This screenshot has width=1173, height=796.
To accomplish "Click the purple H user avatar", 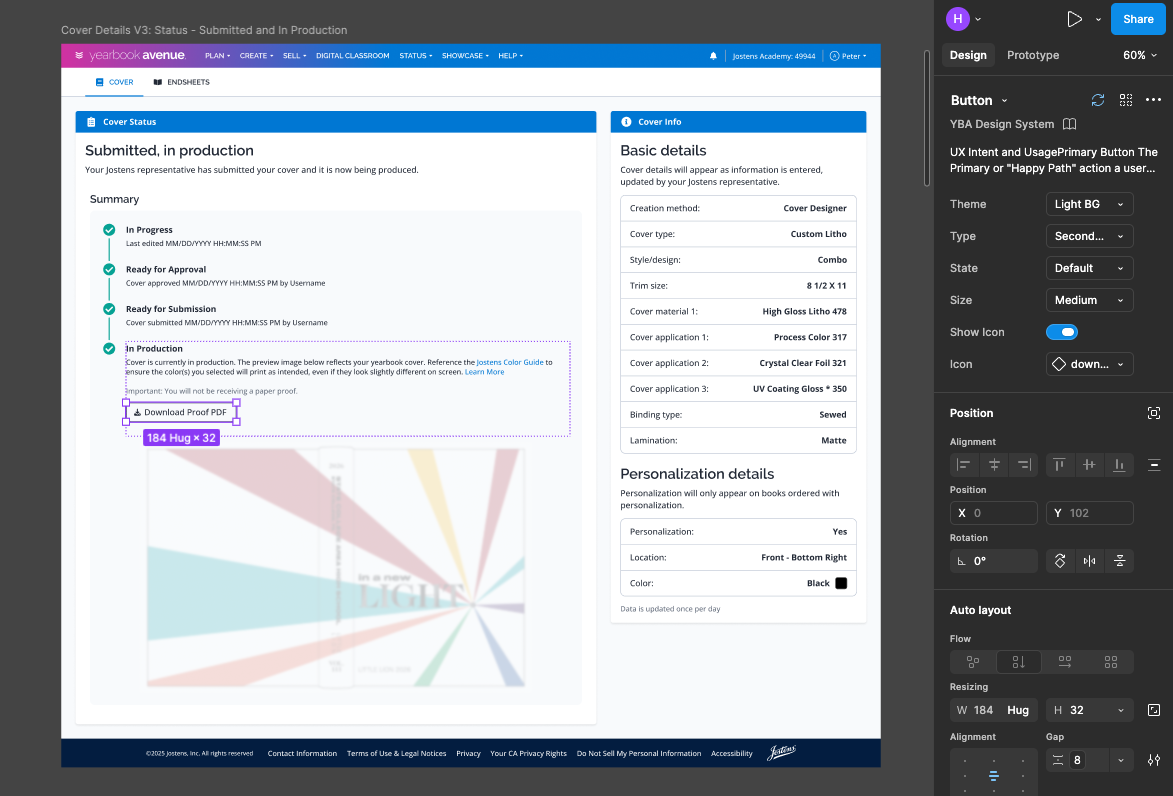I will tap(958, 19).
